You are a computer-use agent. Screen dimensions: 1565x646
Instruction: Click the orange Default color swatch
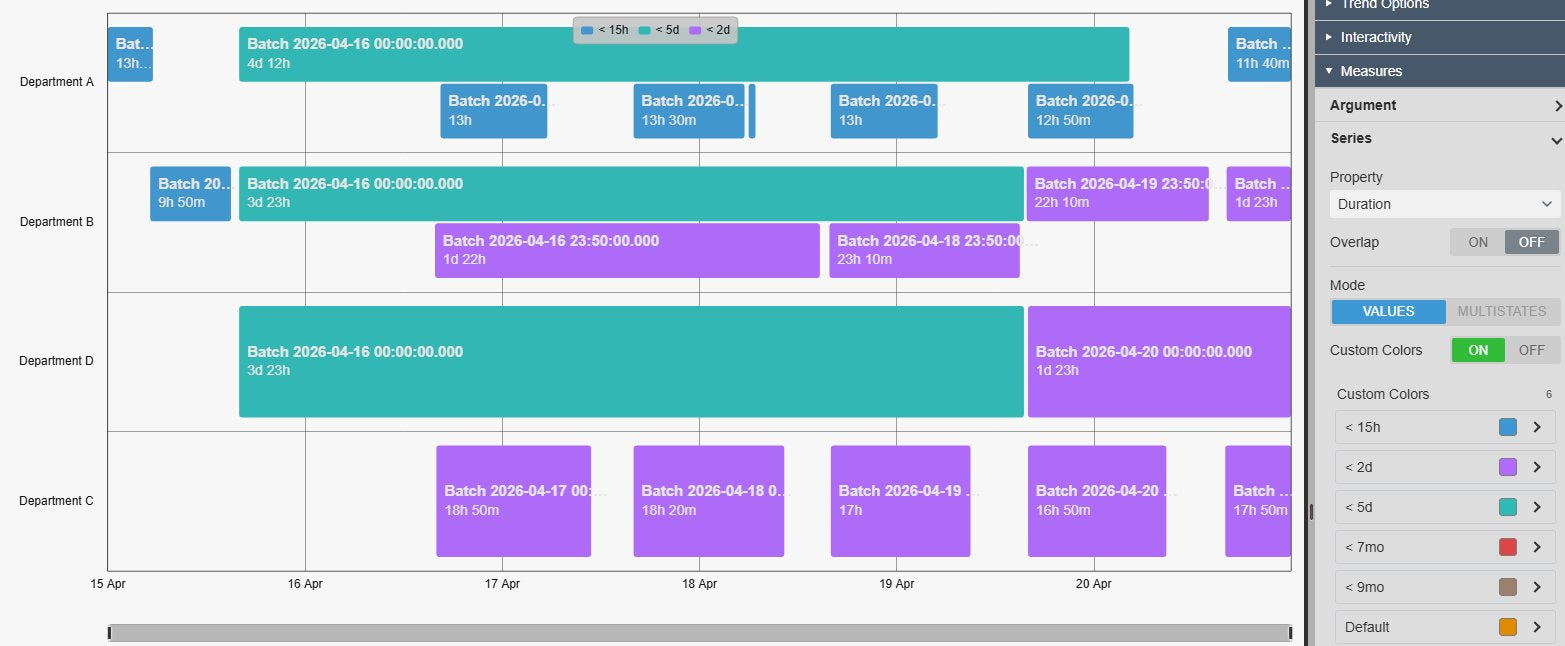pyautogui.click(x=1508, y=627)
